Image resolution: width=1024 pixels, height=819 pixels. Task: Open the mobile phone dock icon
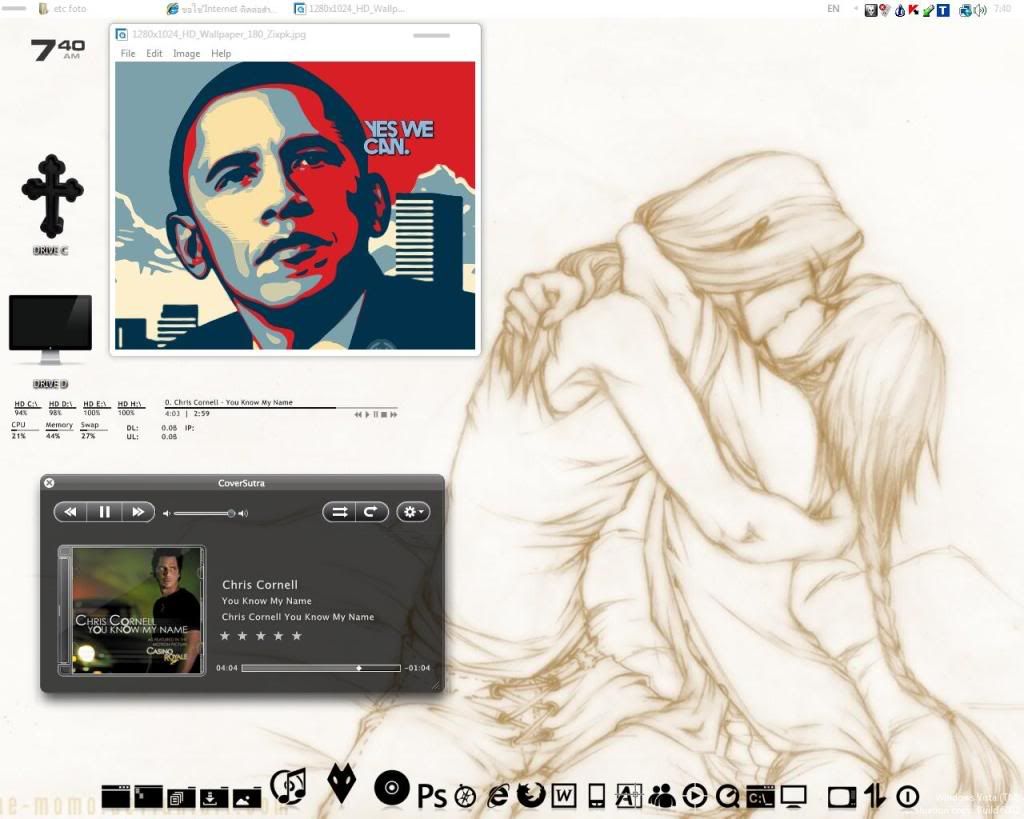596,795
